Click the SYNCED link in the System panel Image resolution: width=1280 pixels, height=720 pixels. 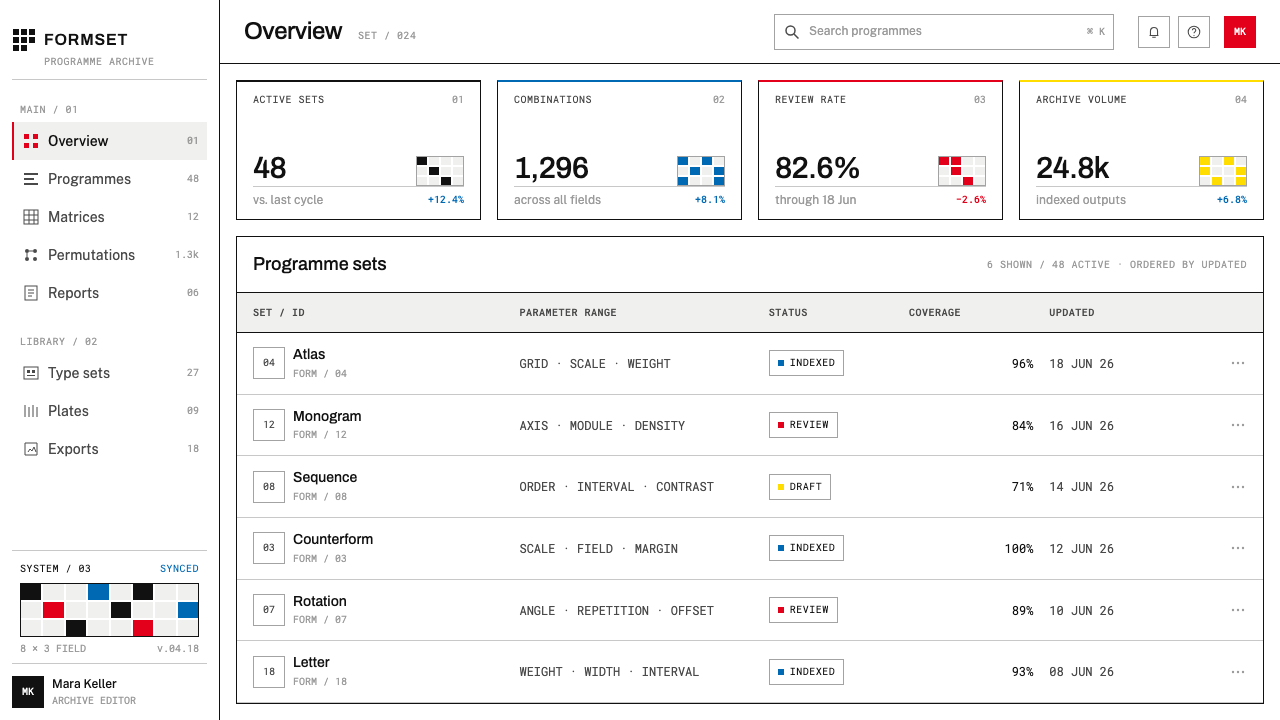click(179, 569)
